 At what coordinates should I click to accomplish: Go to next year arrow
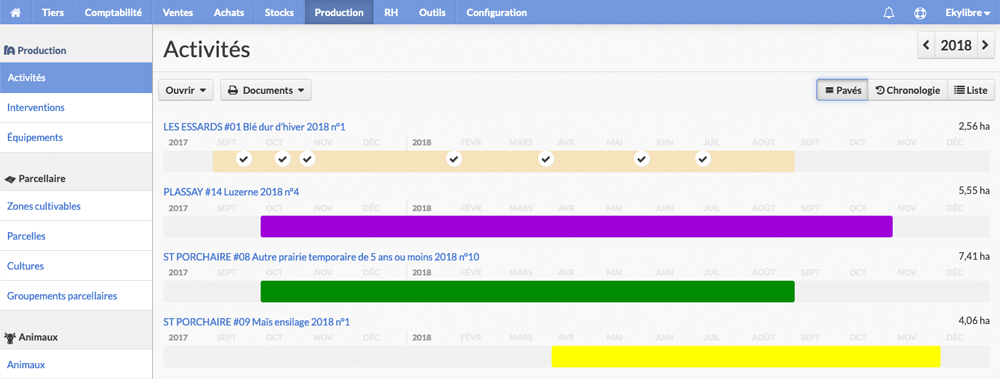[x=986, y=46]
